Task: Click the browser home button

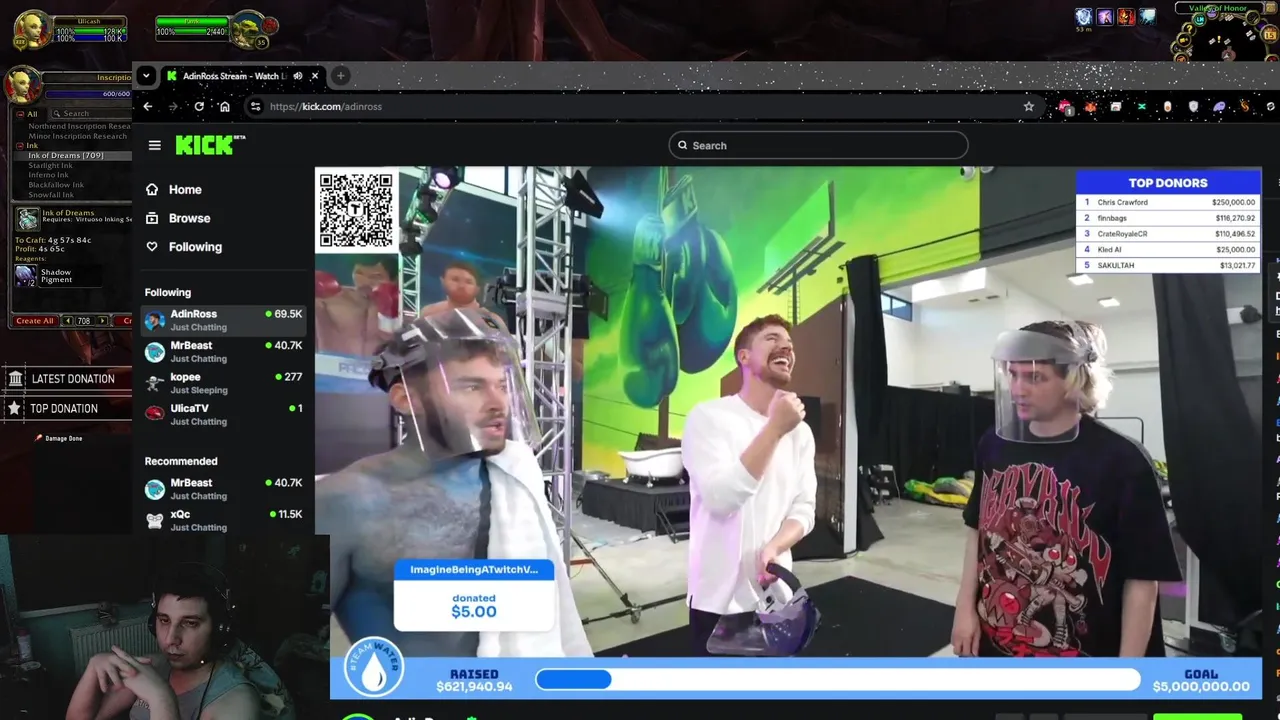Action: pos(224,106)
